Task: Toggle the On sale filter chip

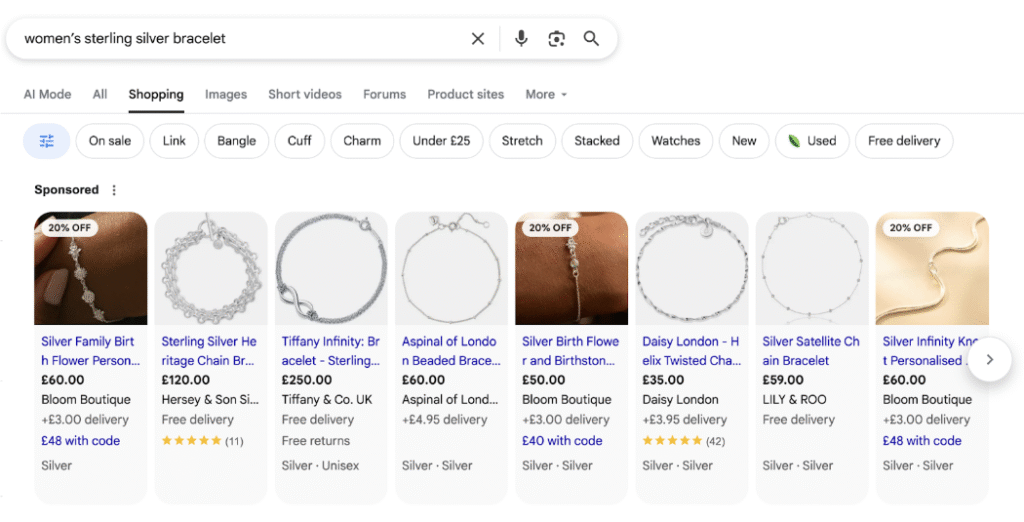Action: coord(110,141)
